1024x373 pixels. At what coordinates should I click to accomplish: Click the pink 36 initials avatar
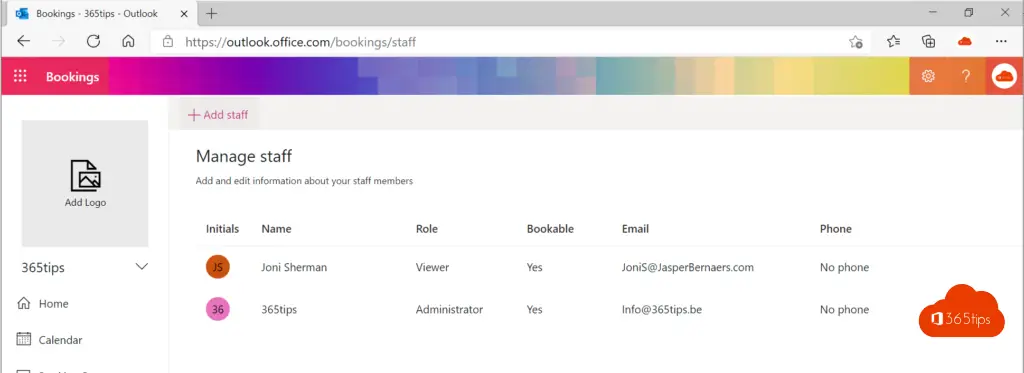click(x=217, y=310)
